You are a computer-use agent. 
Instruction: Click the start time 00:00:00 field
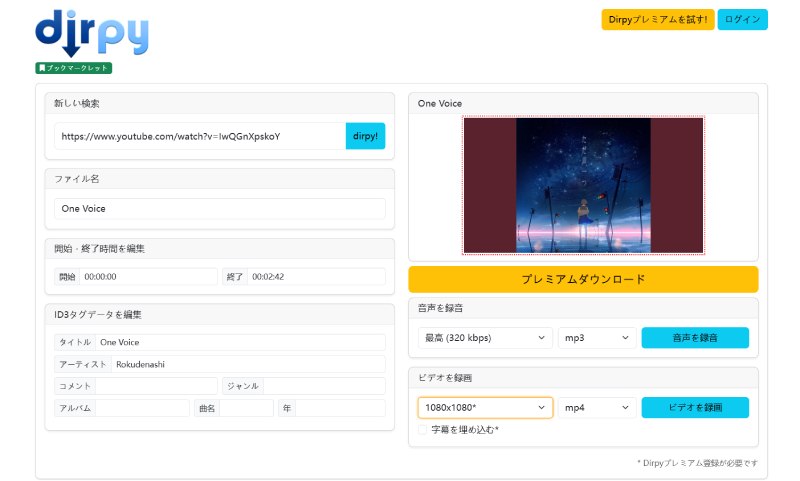click(x=148, y=276)
